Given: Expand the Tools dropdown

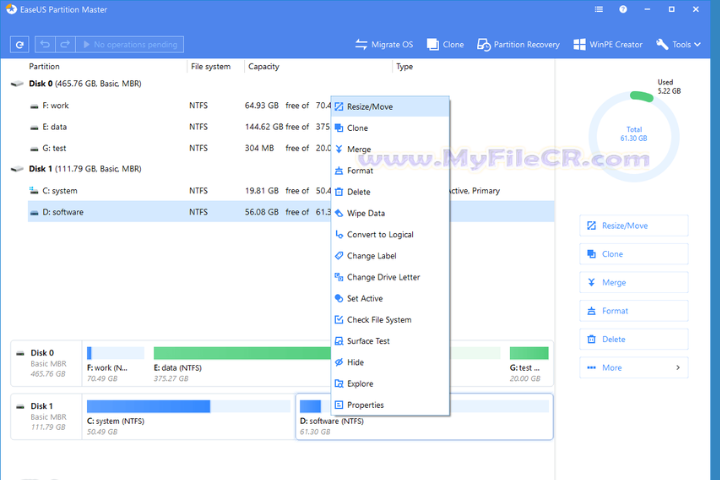Looking at the screenshot, I should pos(678,45).
